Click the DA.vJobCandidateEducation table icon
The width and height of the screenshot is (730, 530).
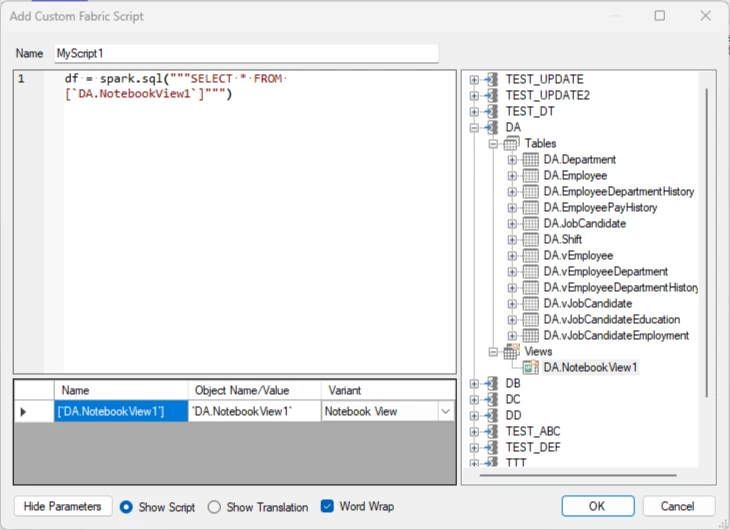[x=530, y=319]
